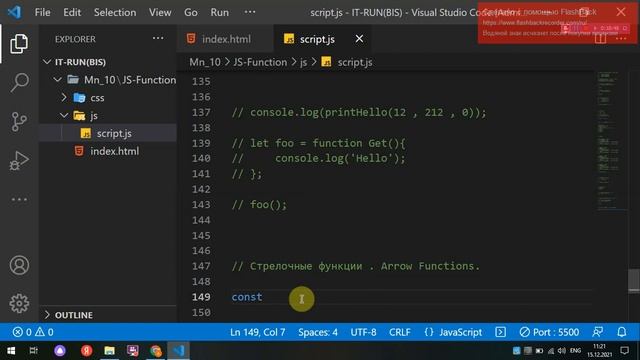640x360 pixels.
Task: Click Ln 149, Col 7 go-to-line indicator
Action: [258, 332]
